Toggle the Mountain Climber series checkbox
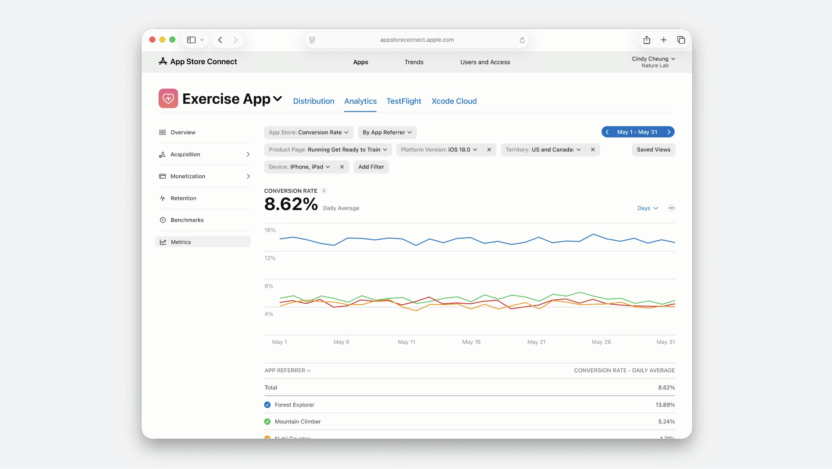Viewport: 832px width, 469px height. pyautogui.click(x=267, y=422)
